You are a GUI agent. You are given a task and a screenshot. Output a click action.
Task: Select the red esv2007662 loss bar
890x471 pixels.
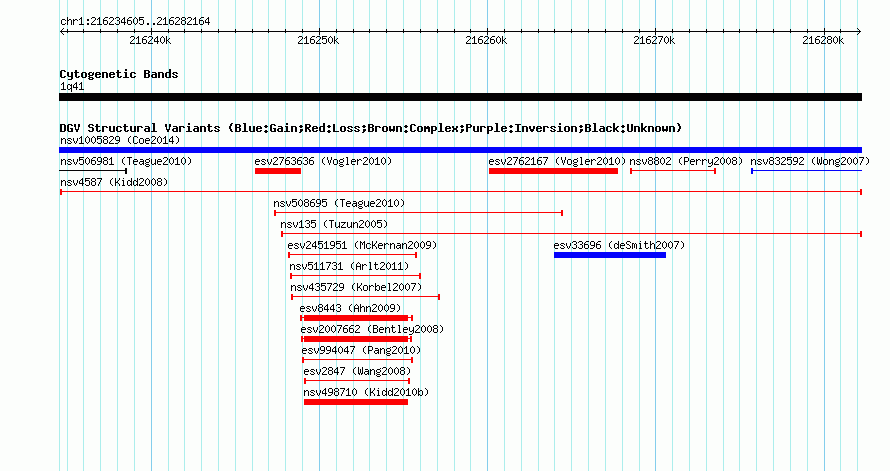point(356,339)
